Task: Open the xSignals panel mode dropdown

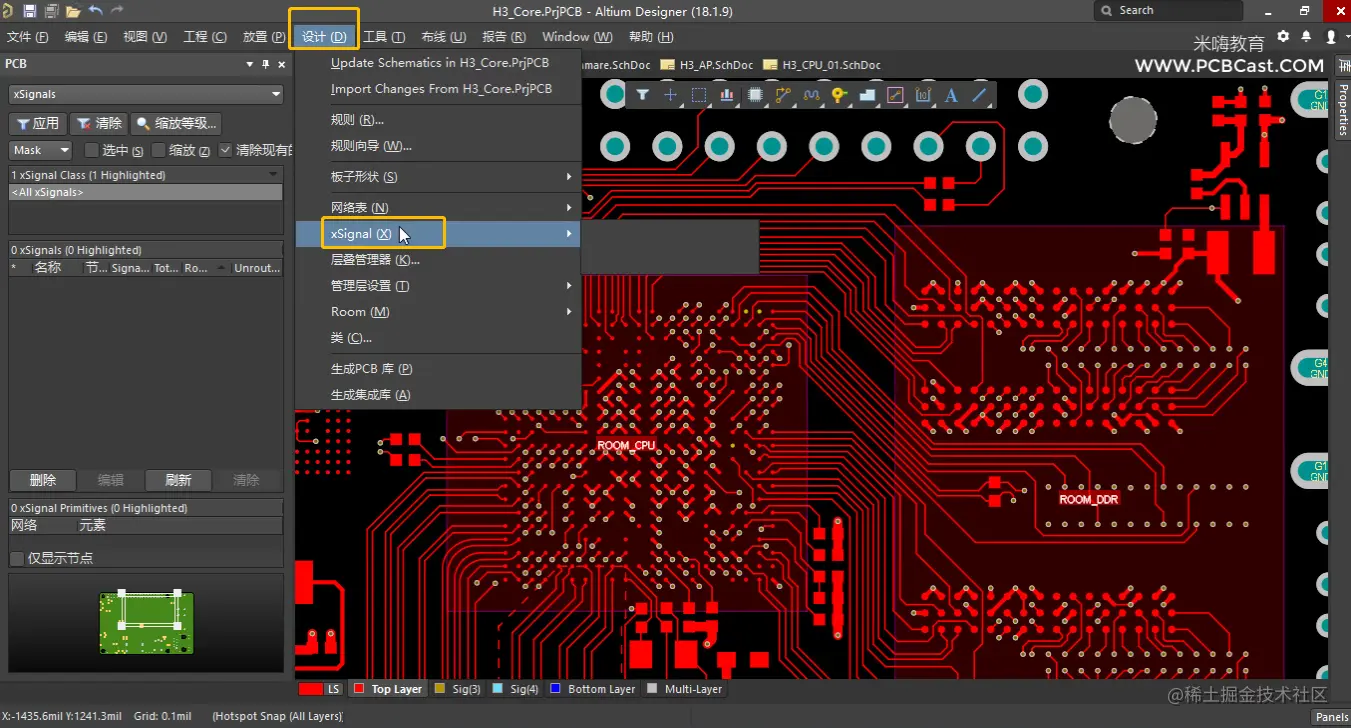Action: (146, 94)
